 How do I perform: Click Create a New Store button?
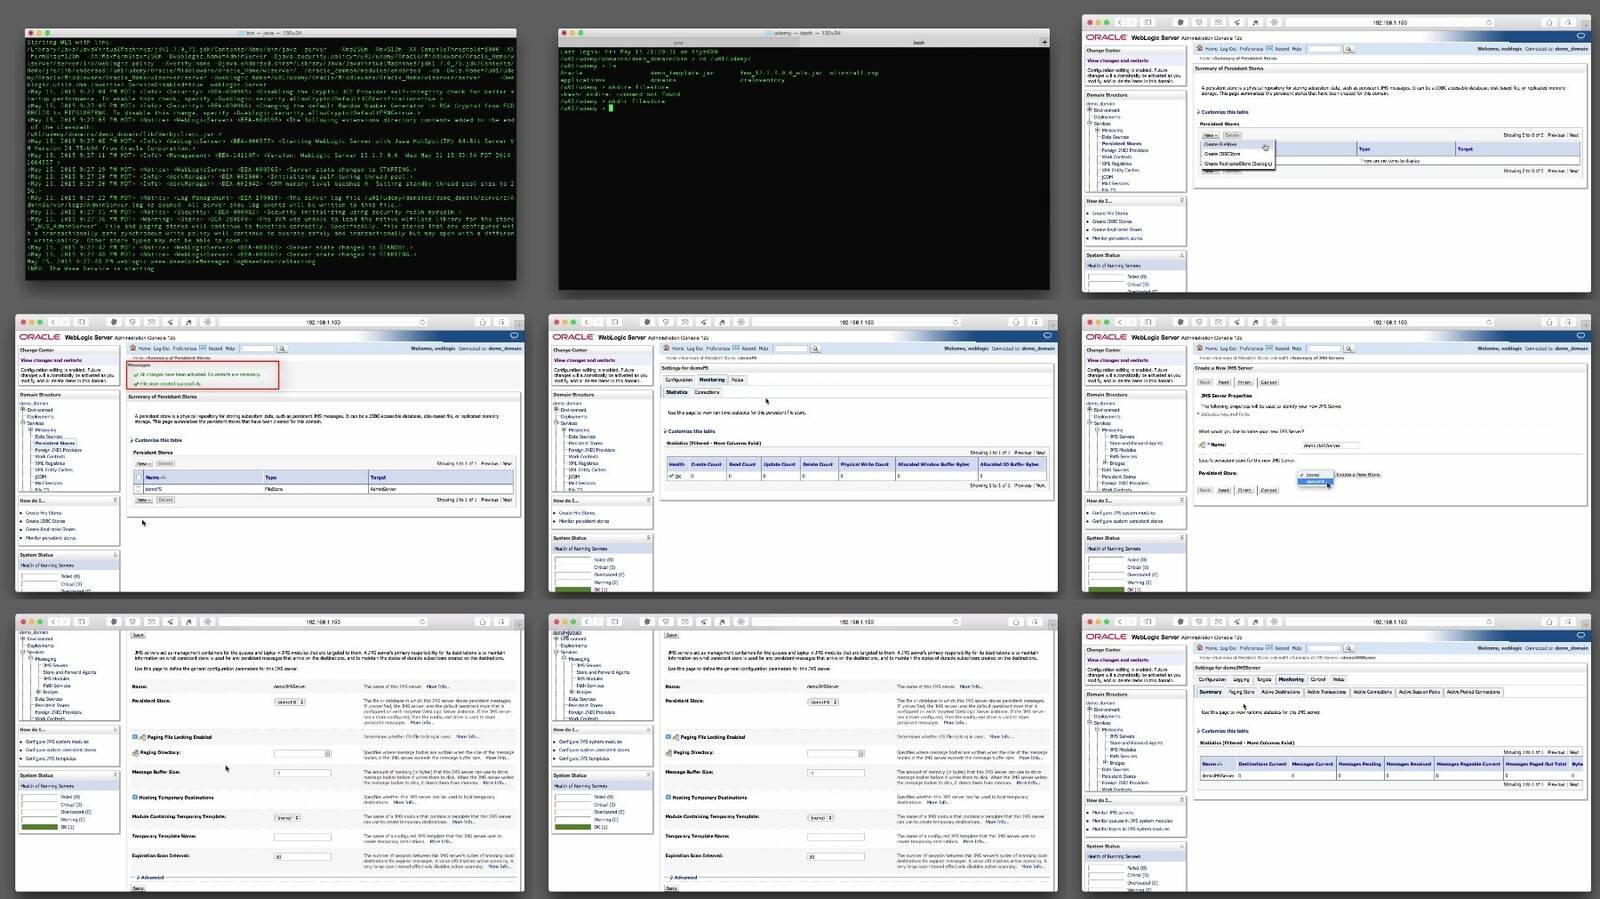(1358, 475)
